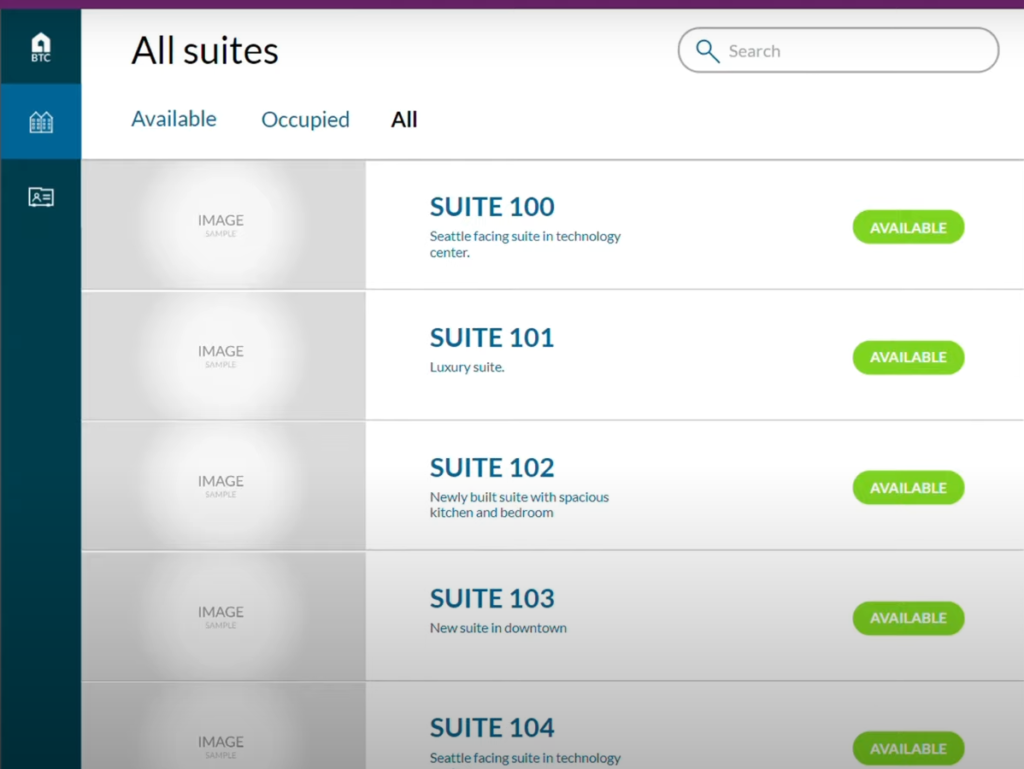Click the Available badge for Suite 104
The image size is (1024, 769).
click(x=908, y=748)
